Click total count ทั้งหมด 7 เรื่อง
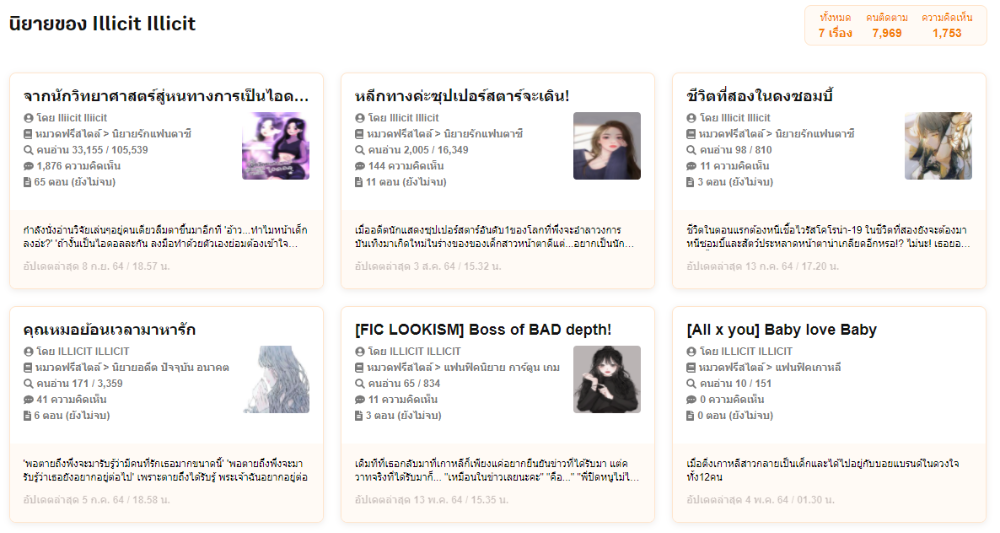The image size is (1000, 533). 835,26
